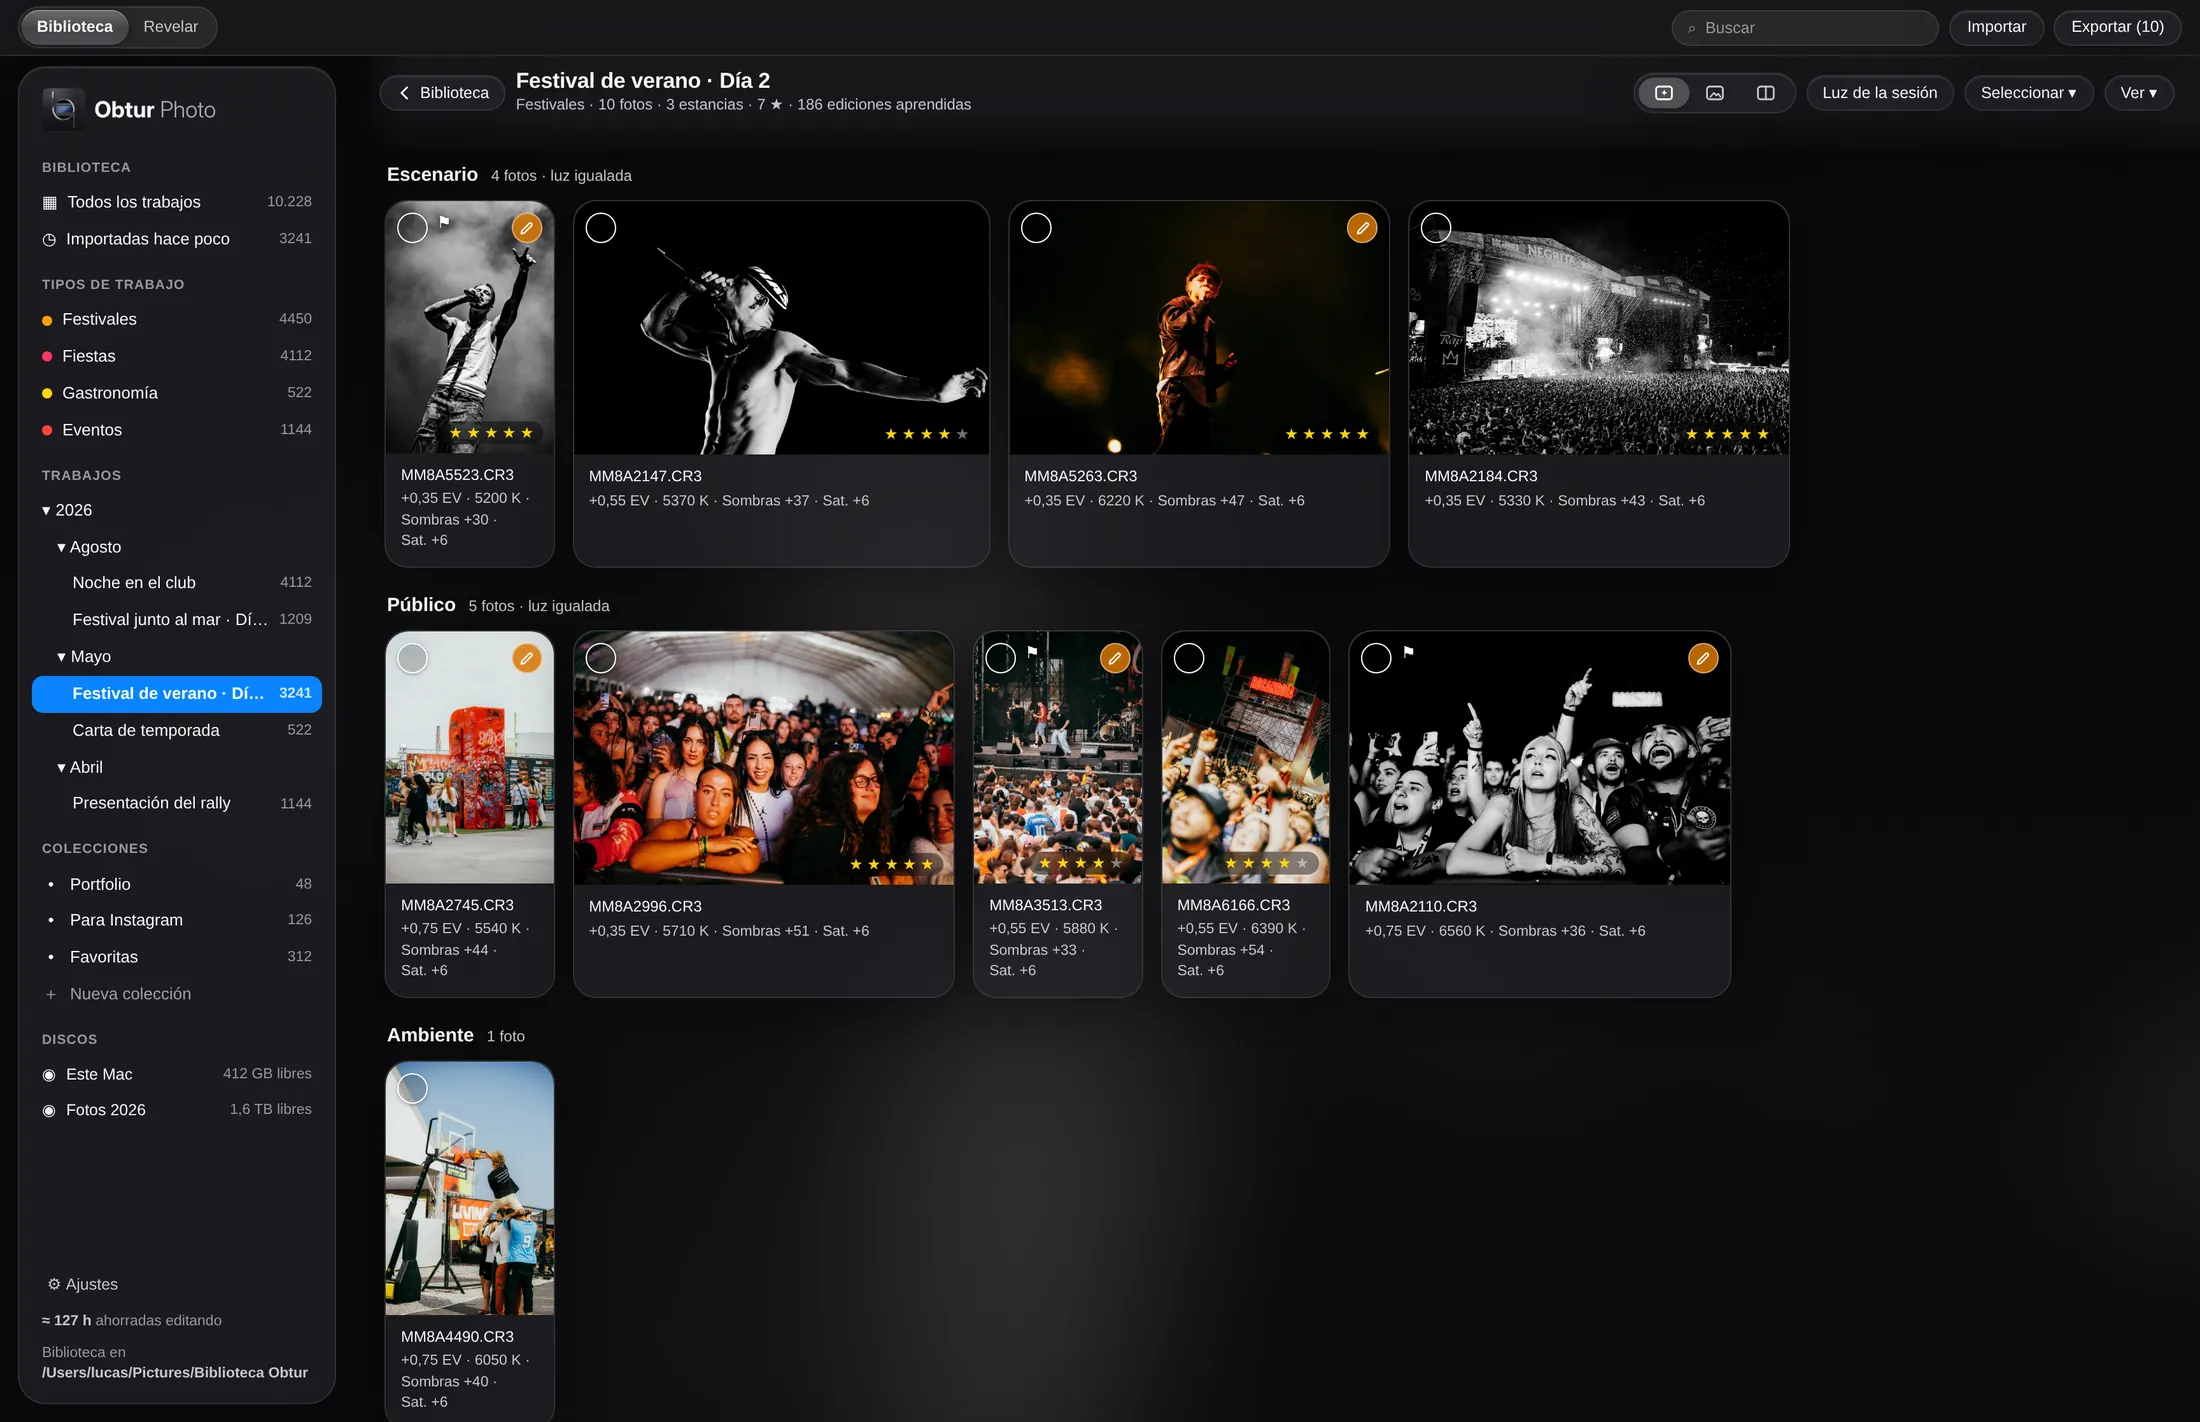2200x1422 pixels.
Task: Click the plus icon for Nueva colección
Action: [x=51, y=994]
